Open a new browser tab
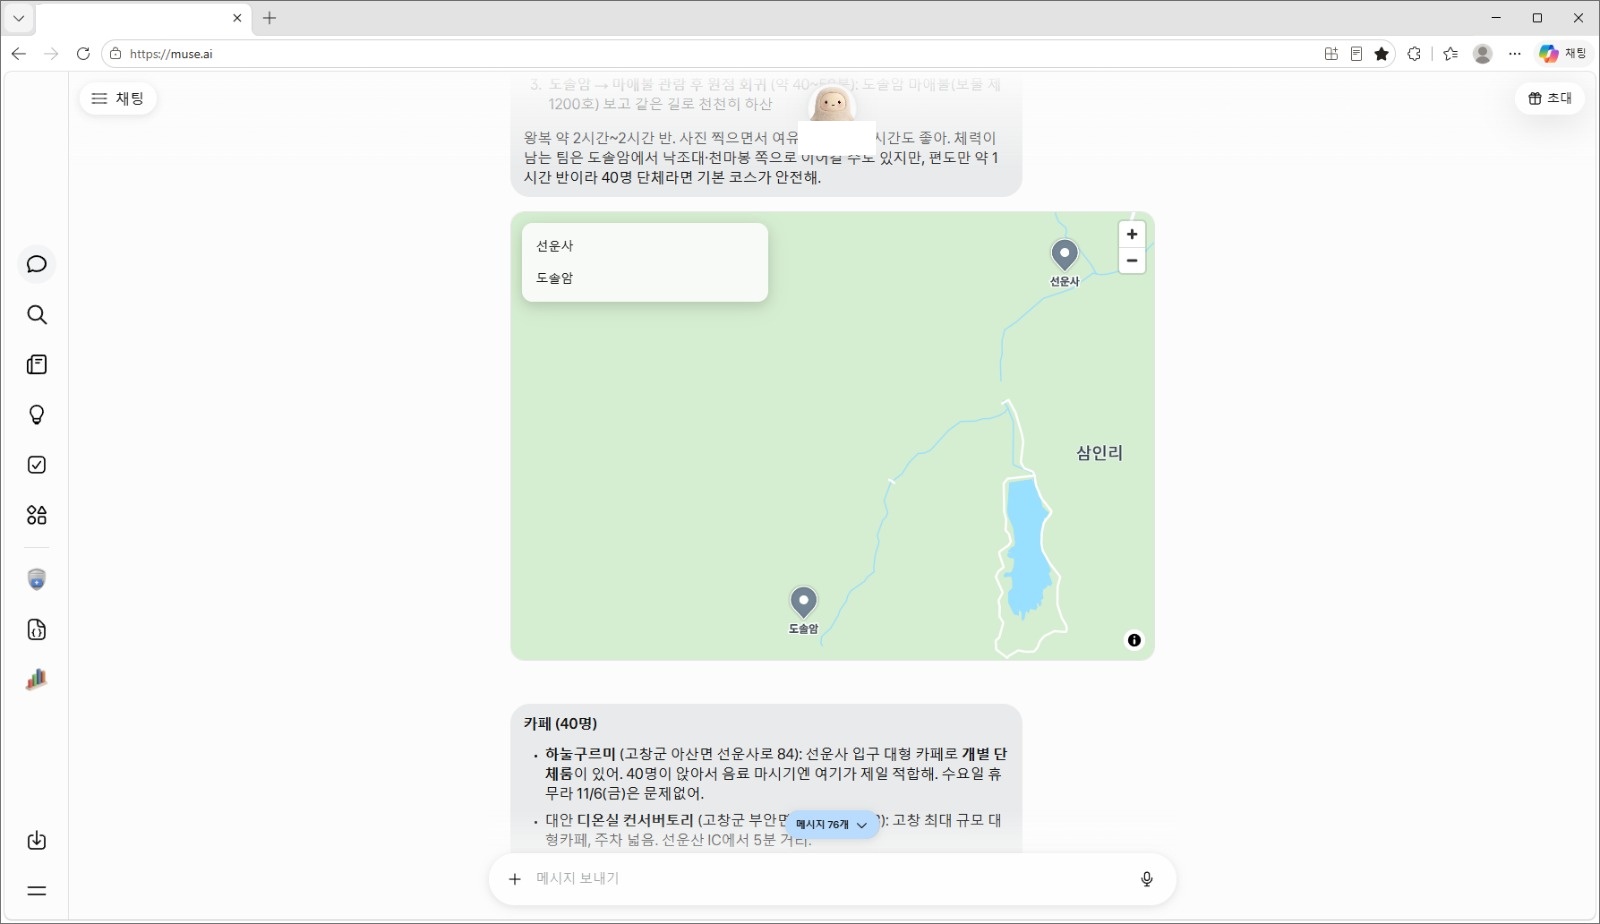Image resolution: width=1600 pixels, height=924 pixels. pos(269,18)
